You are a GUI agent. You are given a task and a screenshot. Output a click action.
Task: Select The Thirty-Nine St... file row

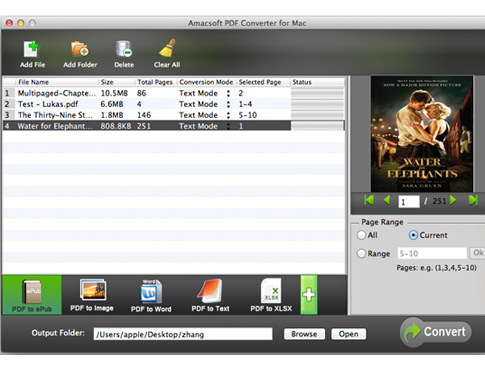(x=173, y=115)
